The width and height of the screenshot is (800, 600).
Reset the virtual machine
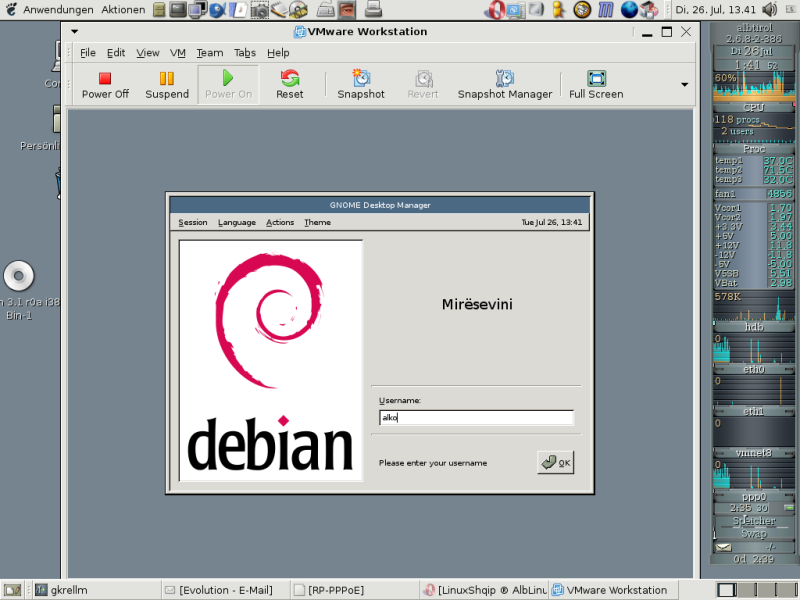point(289,85)
